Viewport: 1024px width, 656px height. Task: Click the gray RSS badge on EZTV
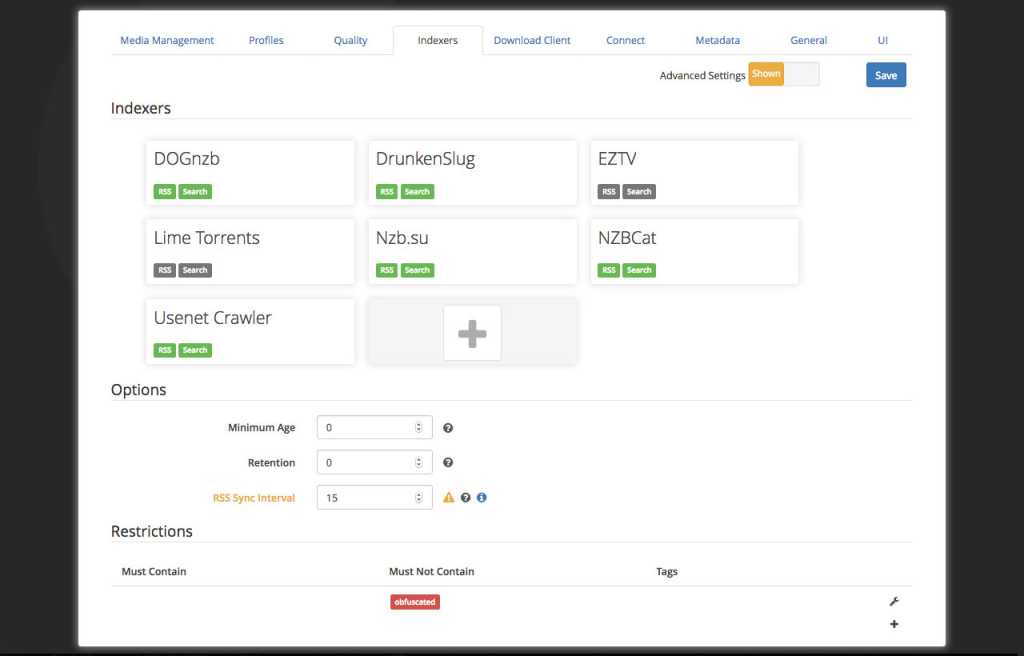[x=609, y=191]
